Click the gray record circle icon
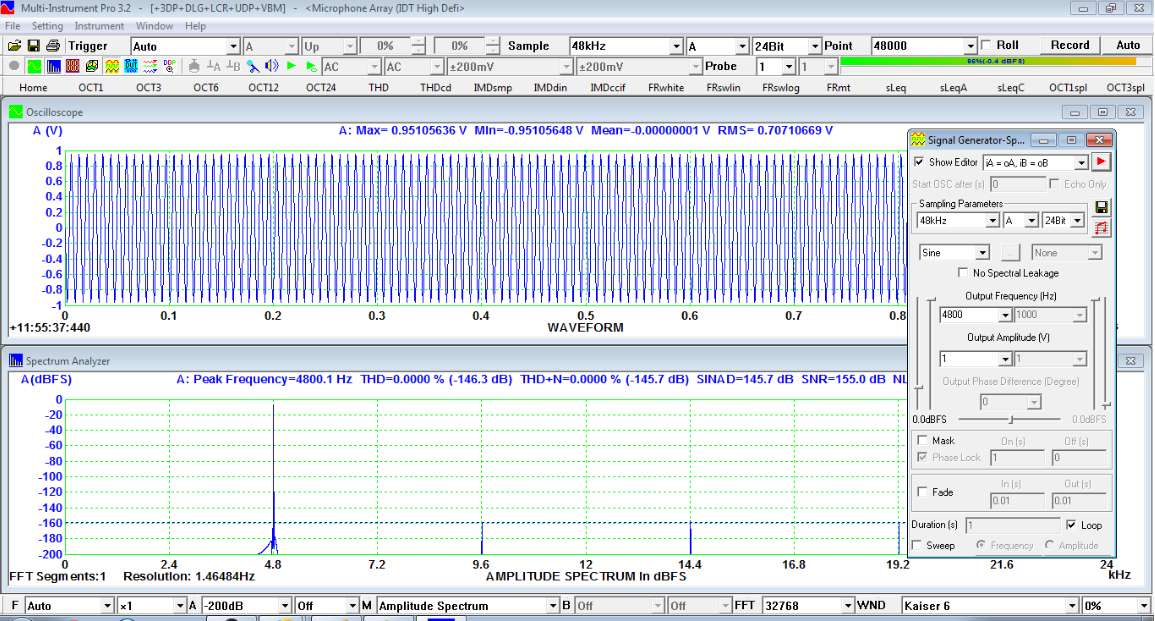The height and width of the screenshot is (621, 1155). click(x=14, y=66)
